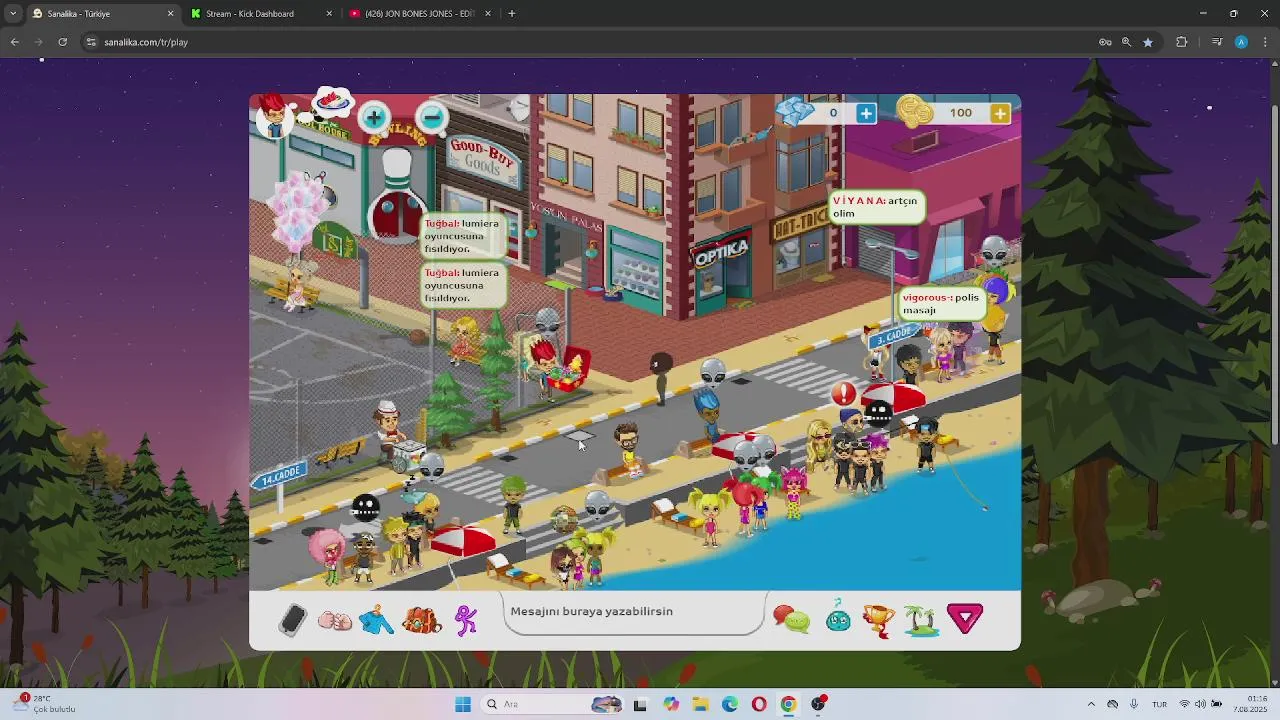Screen dimensions: 1280x720
Task: Click into the 'Mesajını buraya yazabilirsin' message box
Action: (x=634, y=611)
